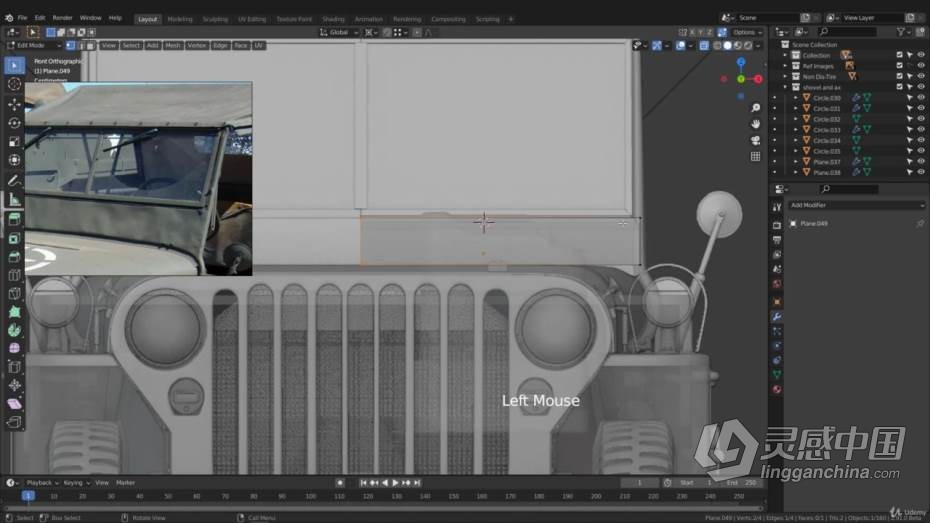Switch to rendered viewport shading

(748, 46)
